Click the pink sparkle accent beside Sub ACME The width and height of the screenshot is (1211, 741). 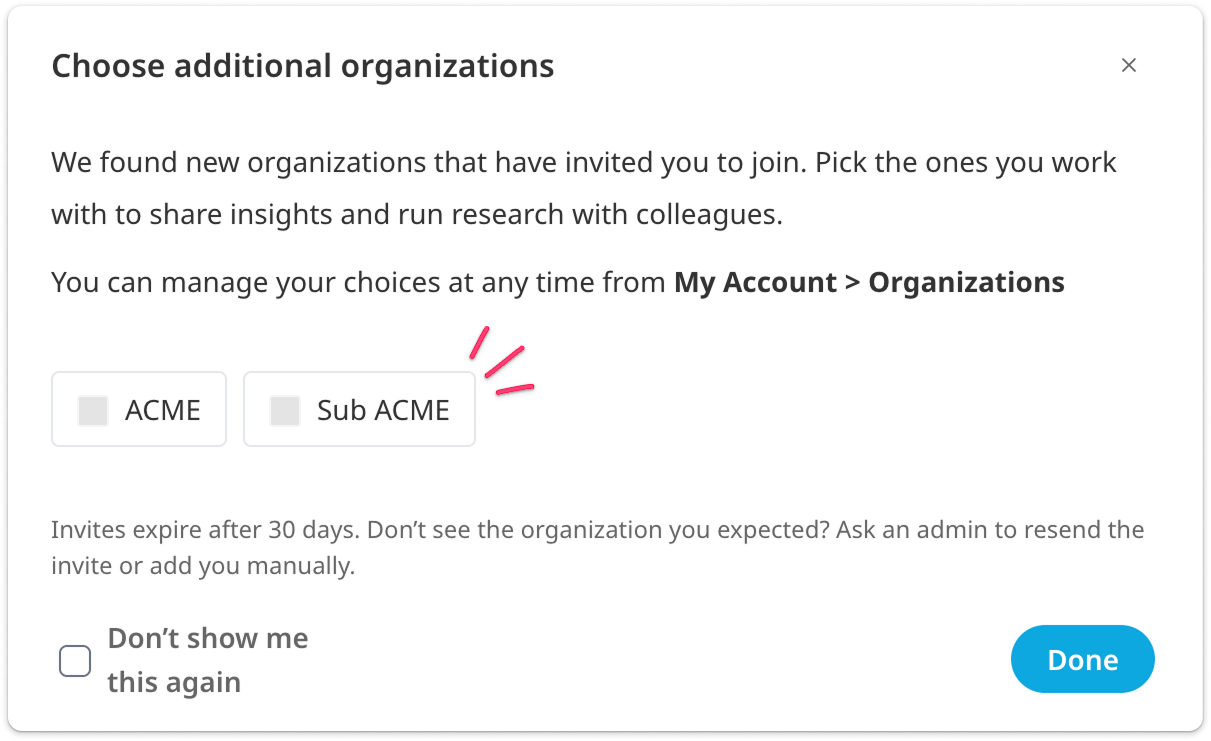[502, 361]
